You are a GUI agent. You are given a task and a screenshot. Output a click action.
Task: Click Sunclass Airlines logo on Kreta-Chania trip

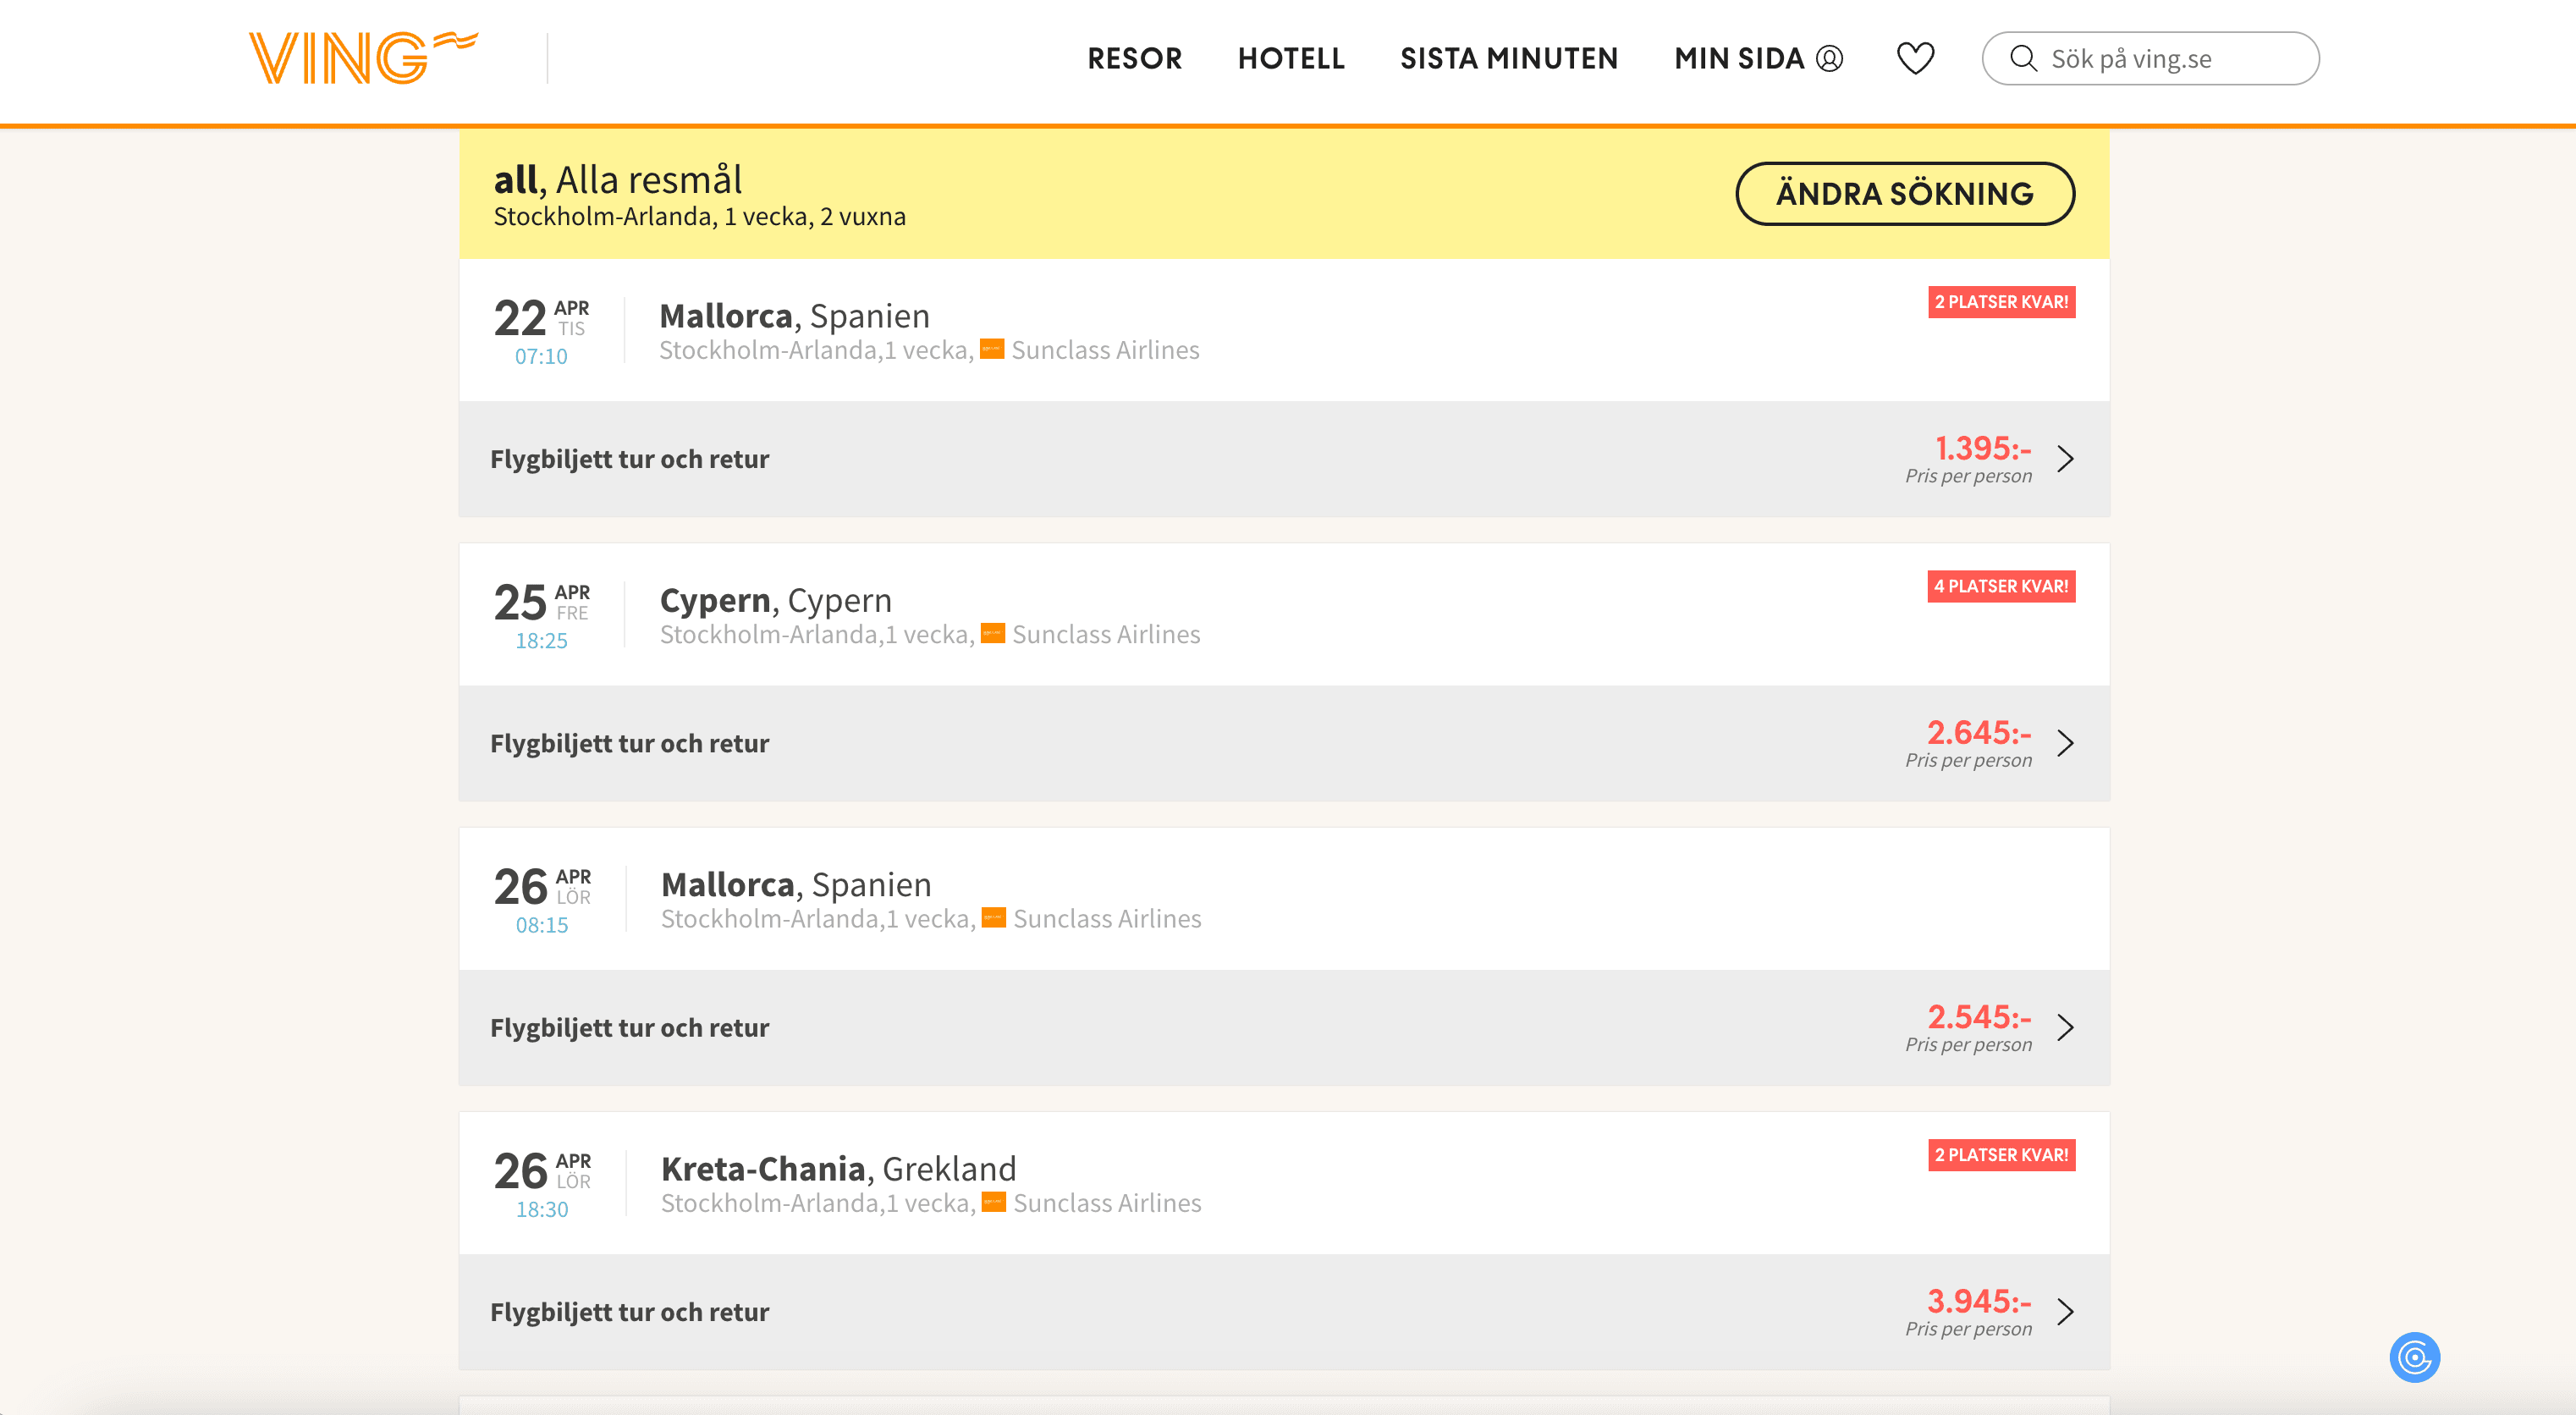(993, 1202)
